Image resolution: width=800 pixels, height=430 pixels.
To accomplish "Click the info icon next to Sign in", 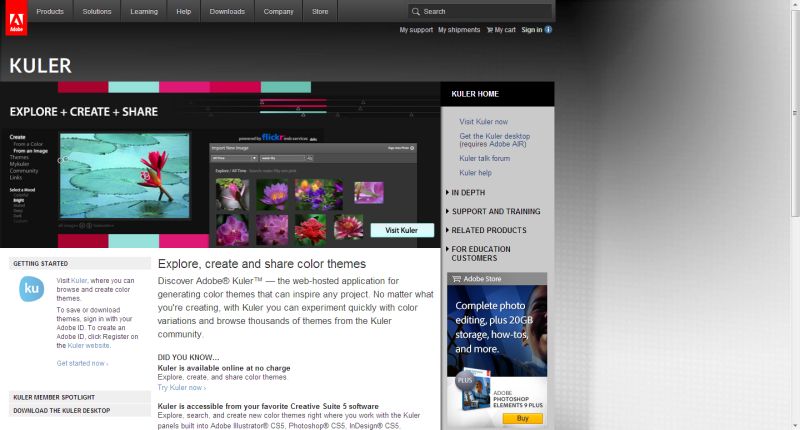I will coord(548,30).
